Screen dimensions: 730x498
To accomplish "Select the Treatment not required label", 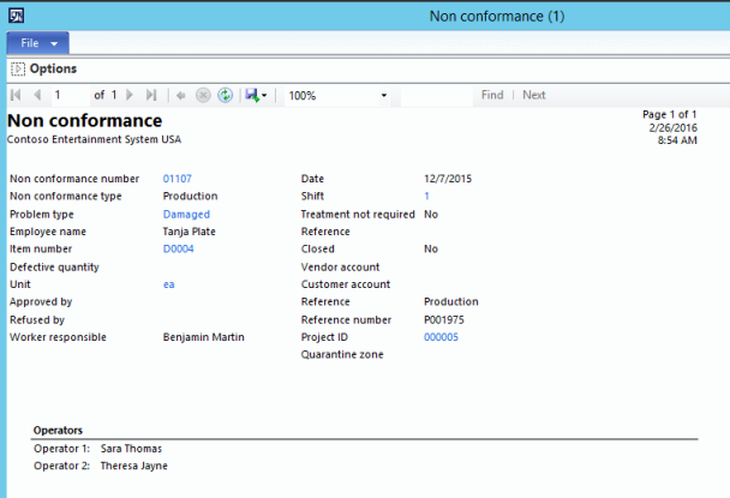I will [x=358, y=215].
